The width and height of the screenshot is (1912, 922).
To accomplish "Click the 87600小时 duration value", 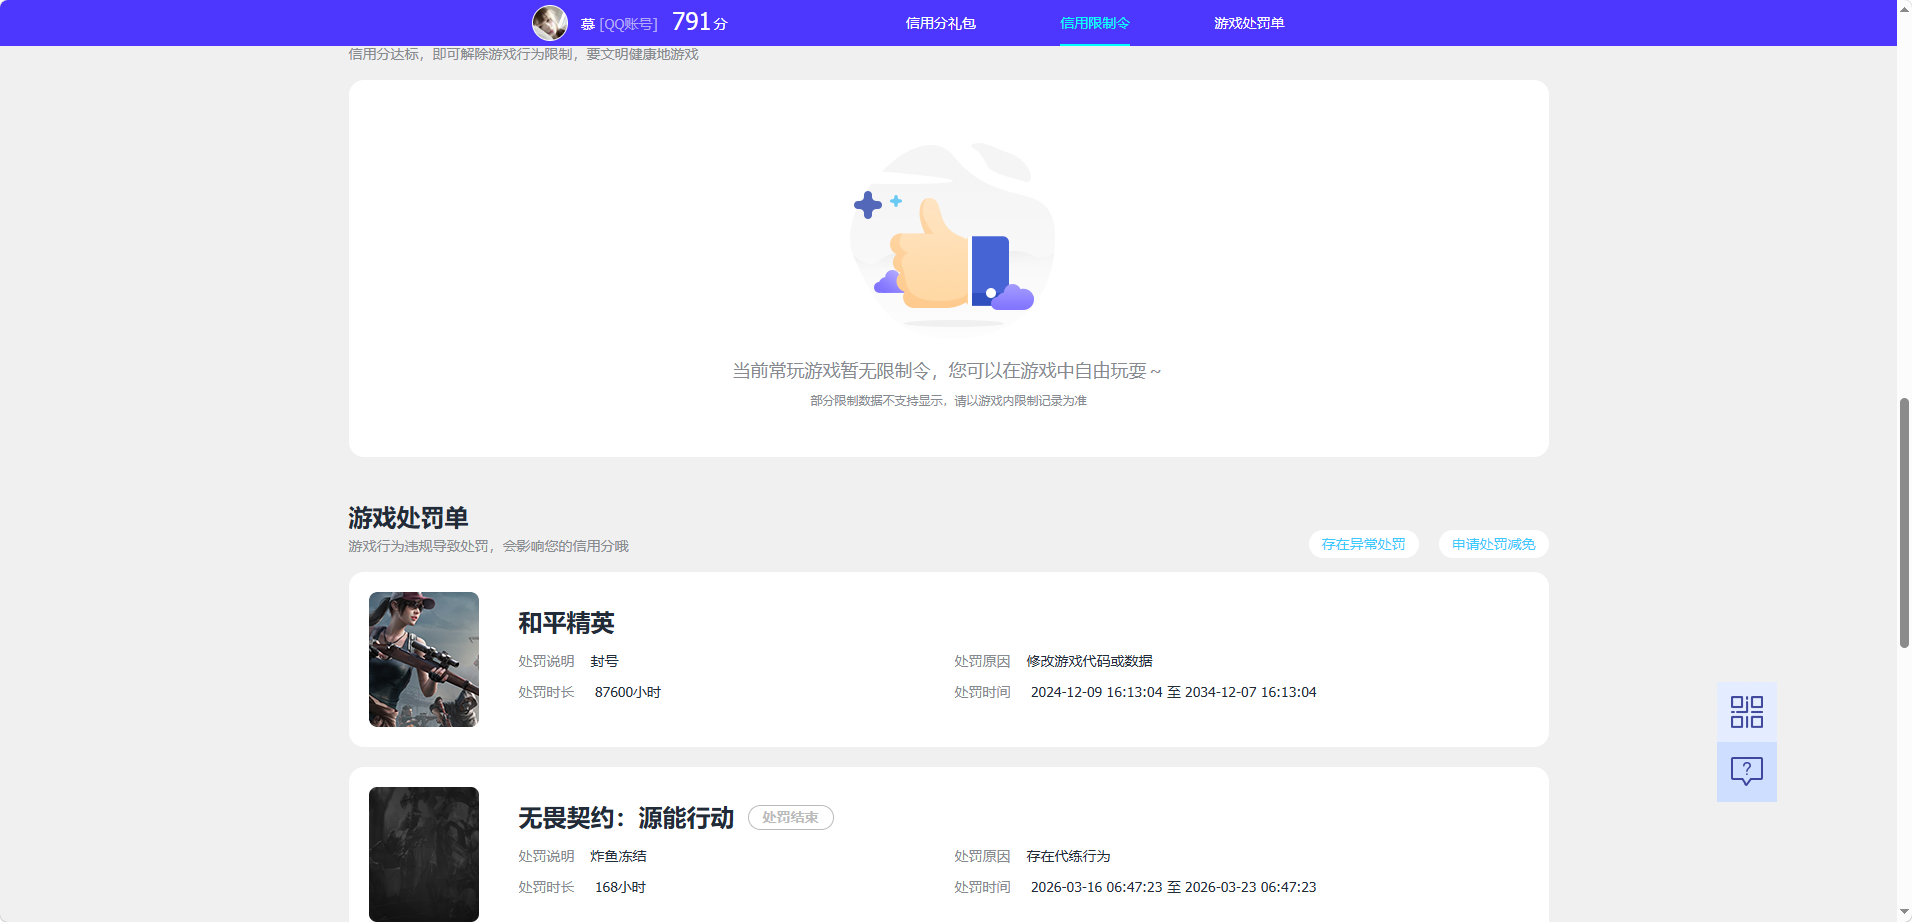I will 628,692.
